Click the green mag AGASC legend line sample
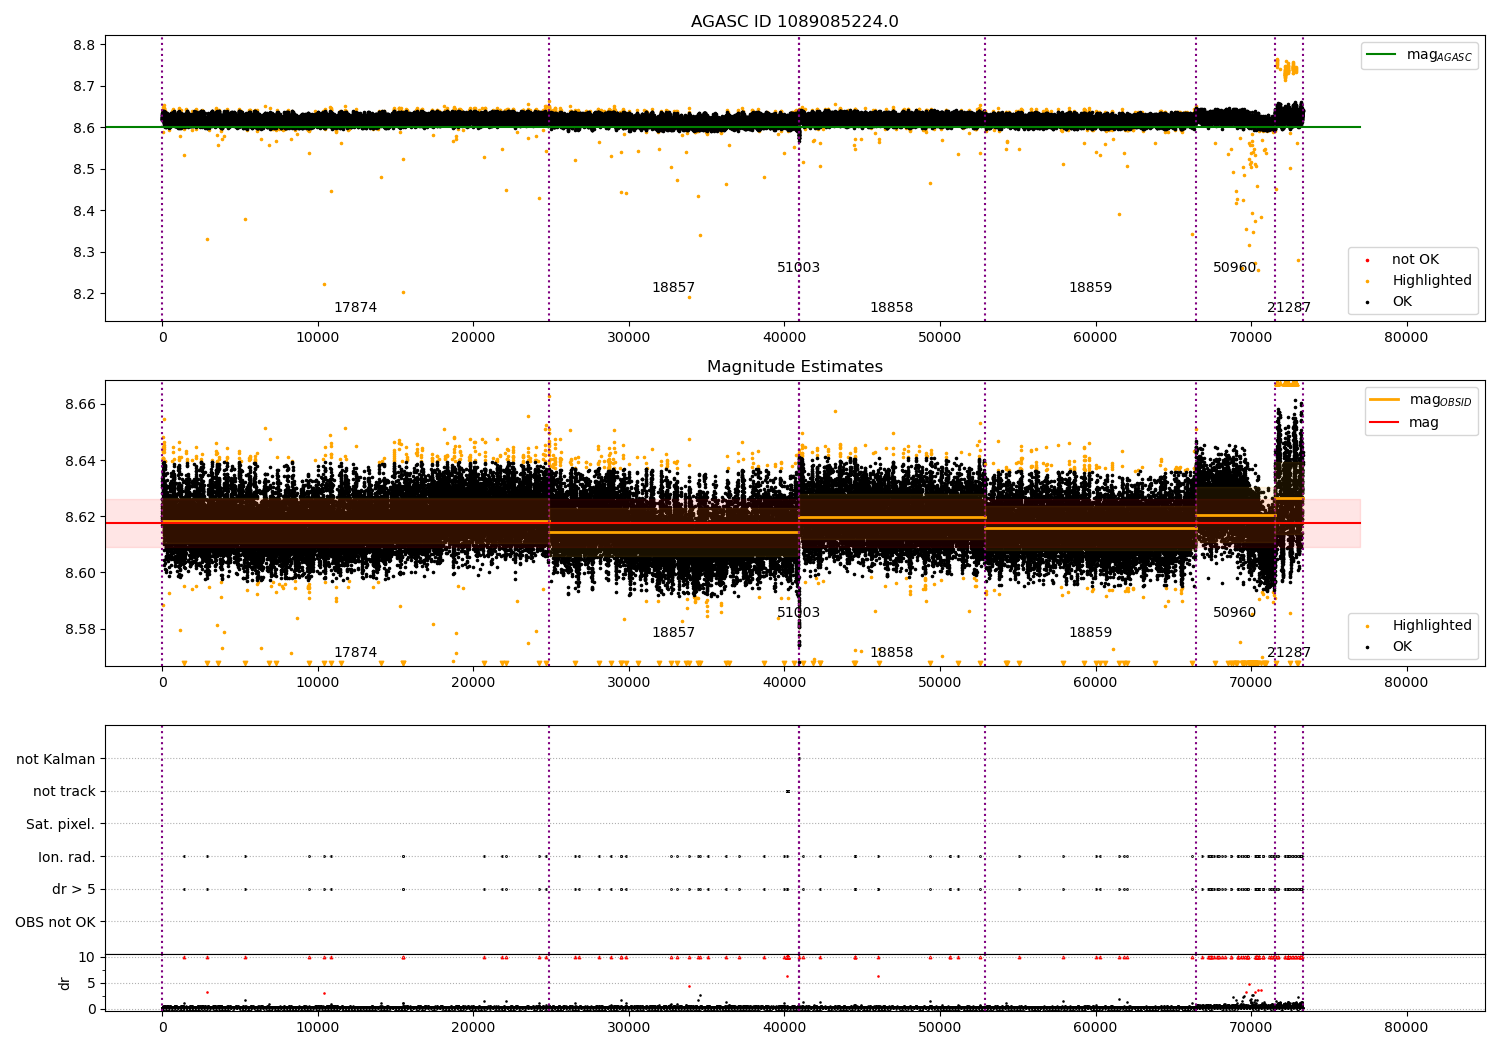The width and height of the screenshot is (1500, 1050). pos(1383,55)
